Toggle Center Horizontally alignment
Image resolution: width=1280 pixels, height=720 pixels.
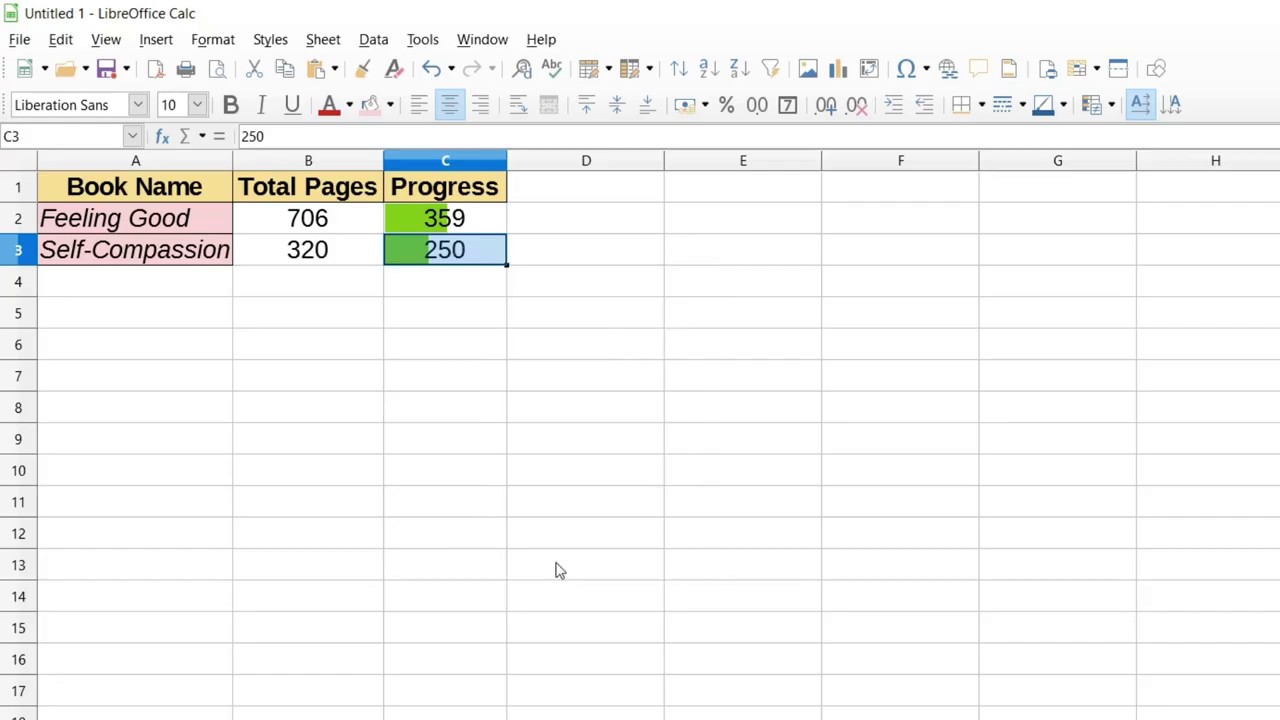click(x=450, y=105)
